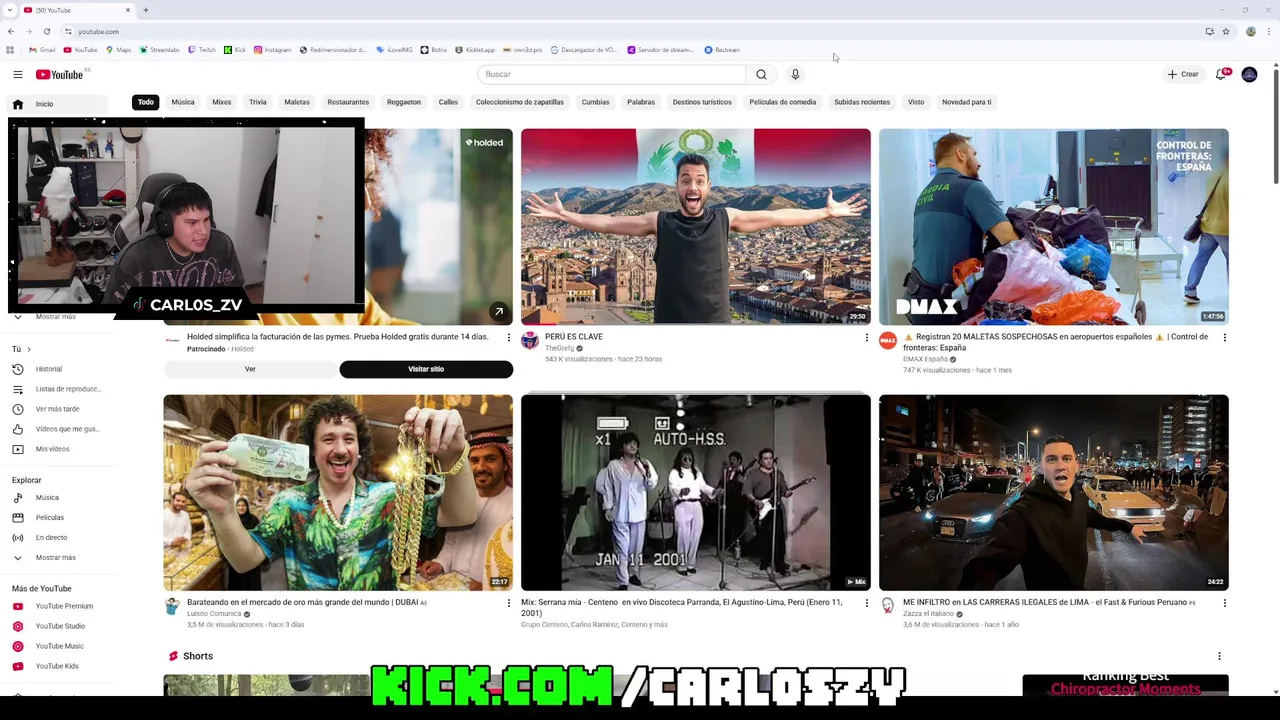Click Ver button on Holded ad
The height and width of the screenshot is (720, 1280).
point(250,369)
